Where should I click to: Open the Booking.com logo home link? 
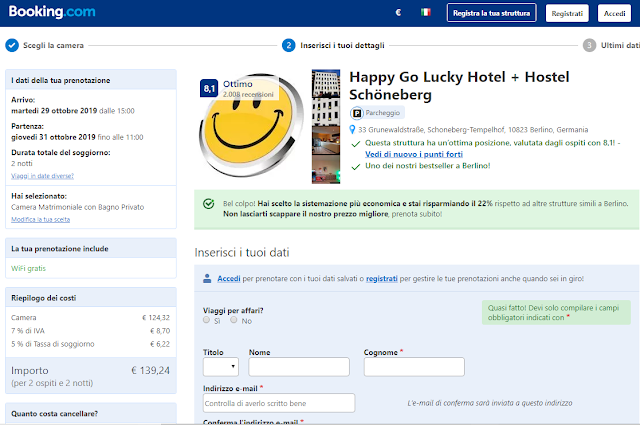pos(52,12)
